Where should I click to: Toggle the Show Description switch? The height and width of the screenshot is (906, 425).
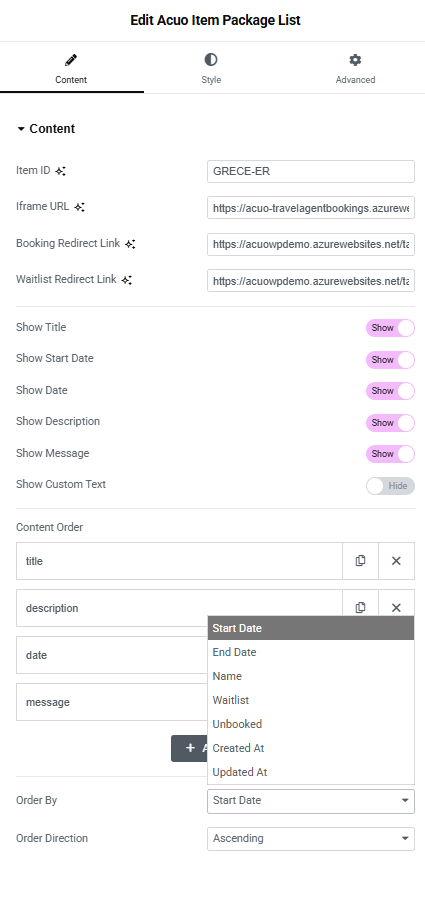point(390,422)
